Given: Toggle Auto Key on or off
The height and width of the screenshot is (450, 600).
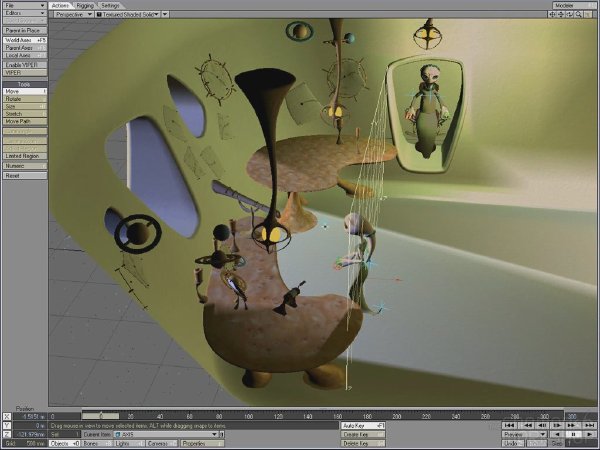Looking at the screenshot, I should (x=363, y=426).
